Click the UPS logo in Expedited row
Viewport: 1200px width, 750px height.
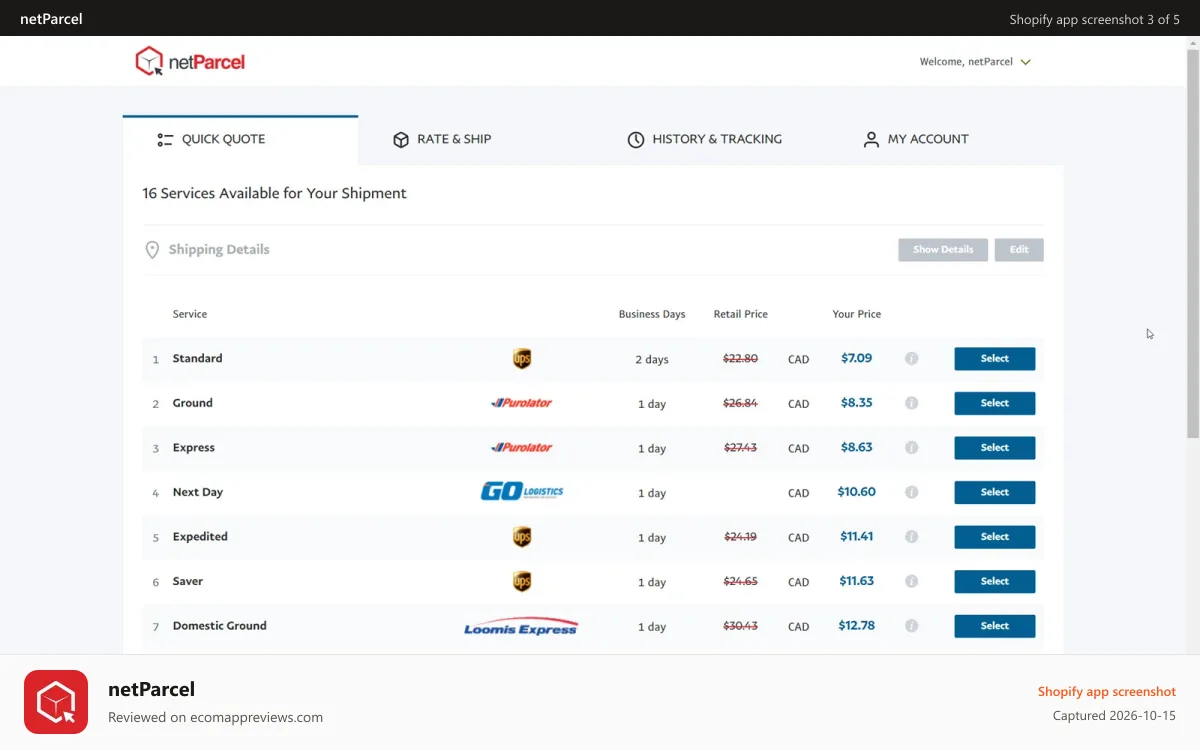click(522, 537)
